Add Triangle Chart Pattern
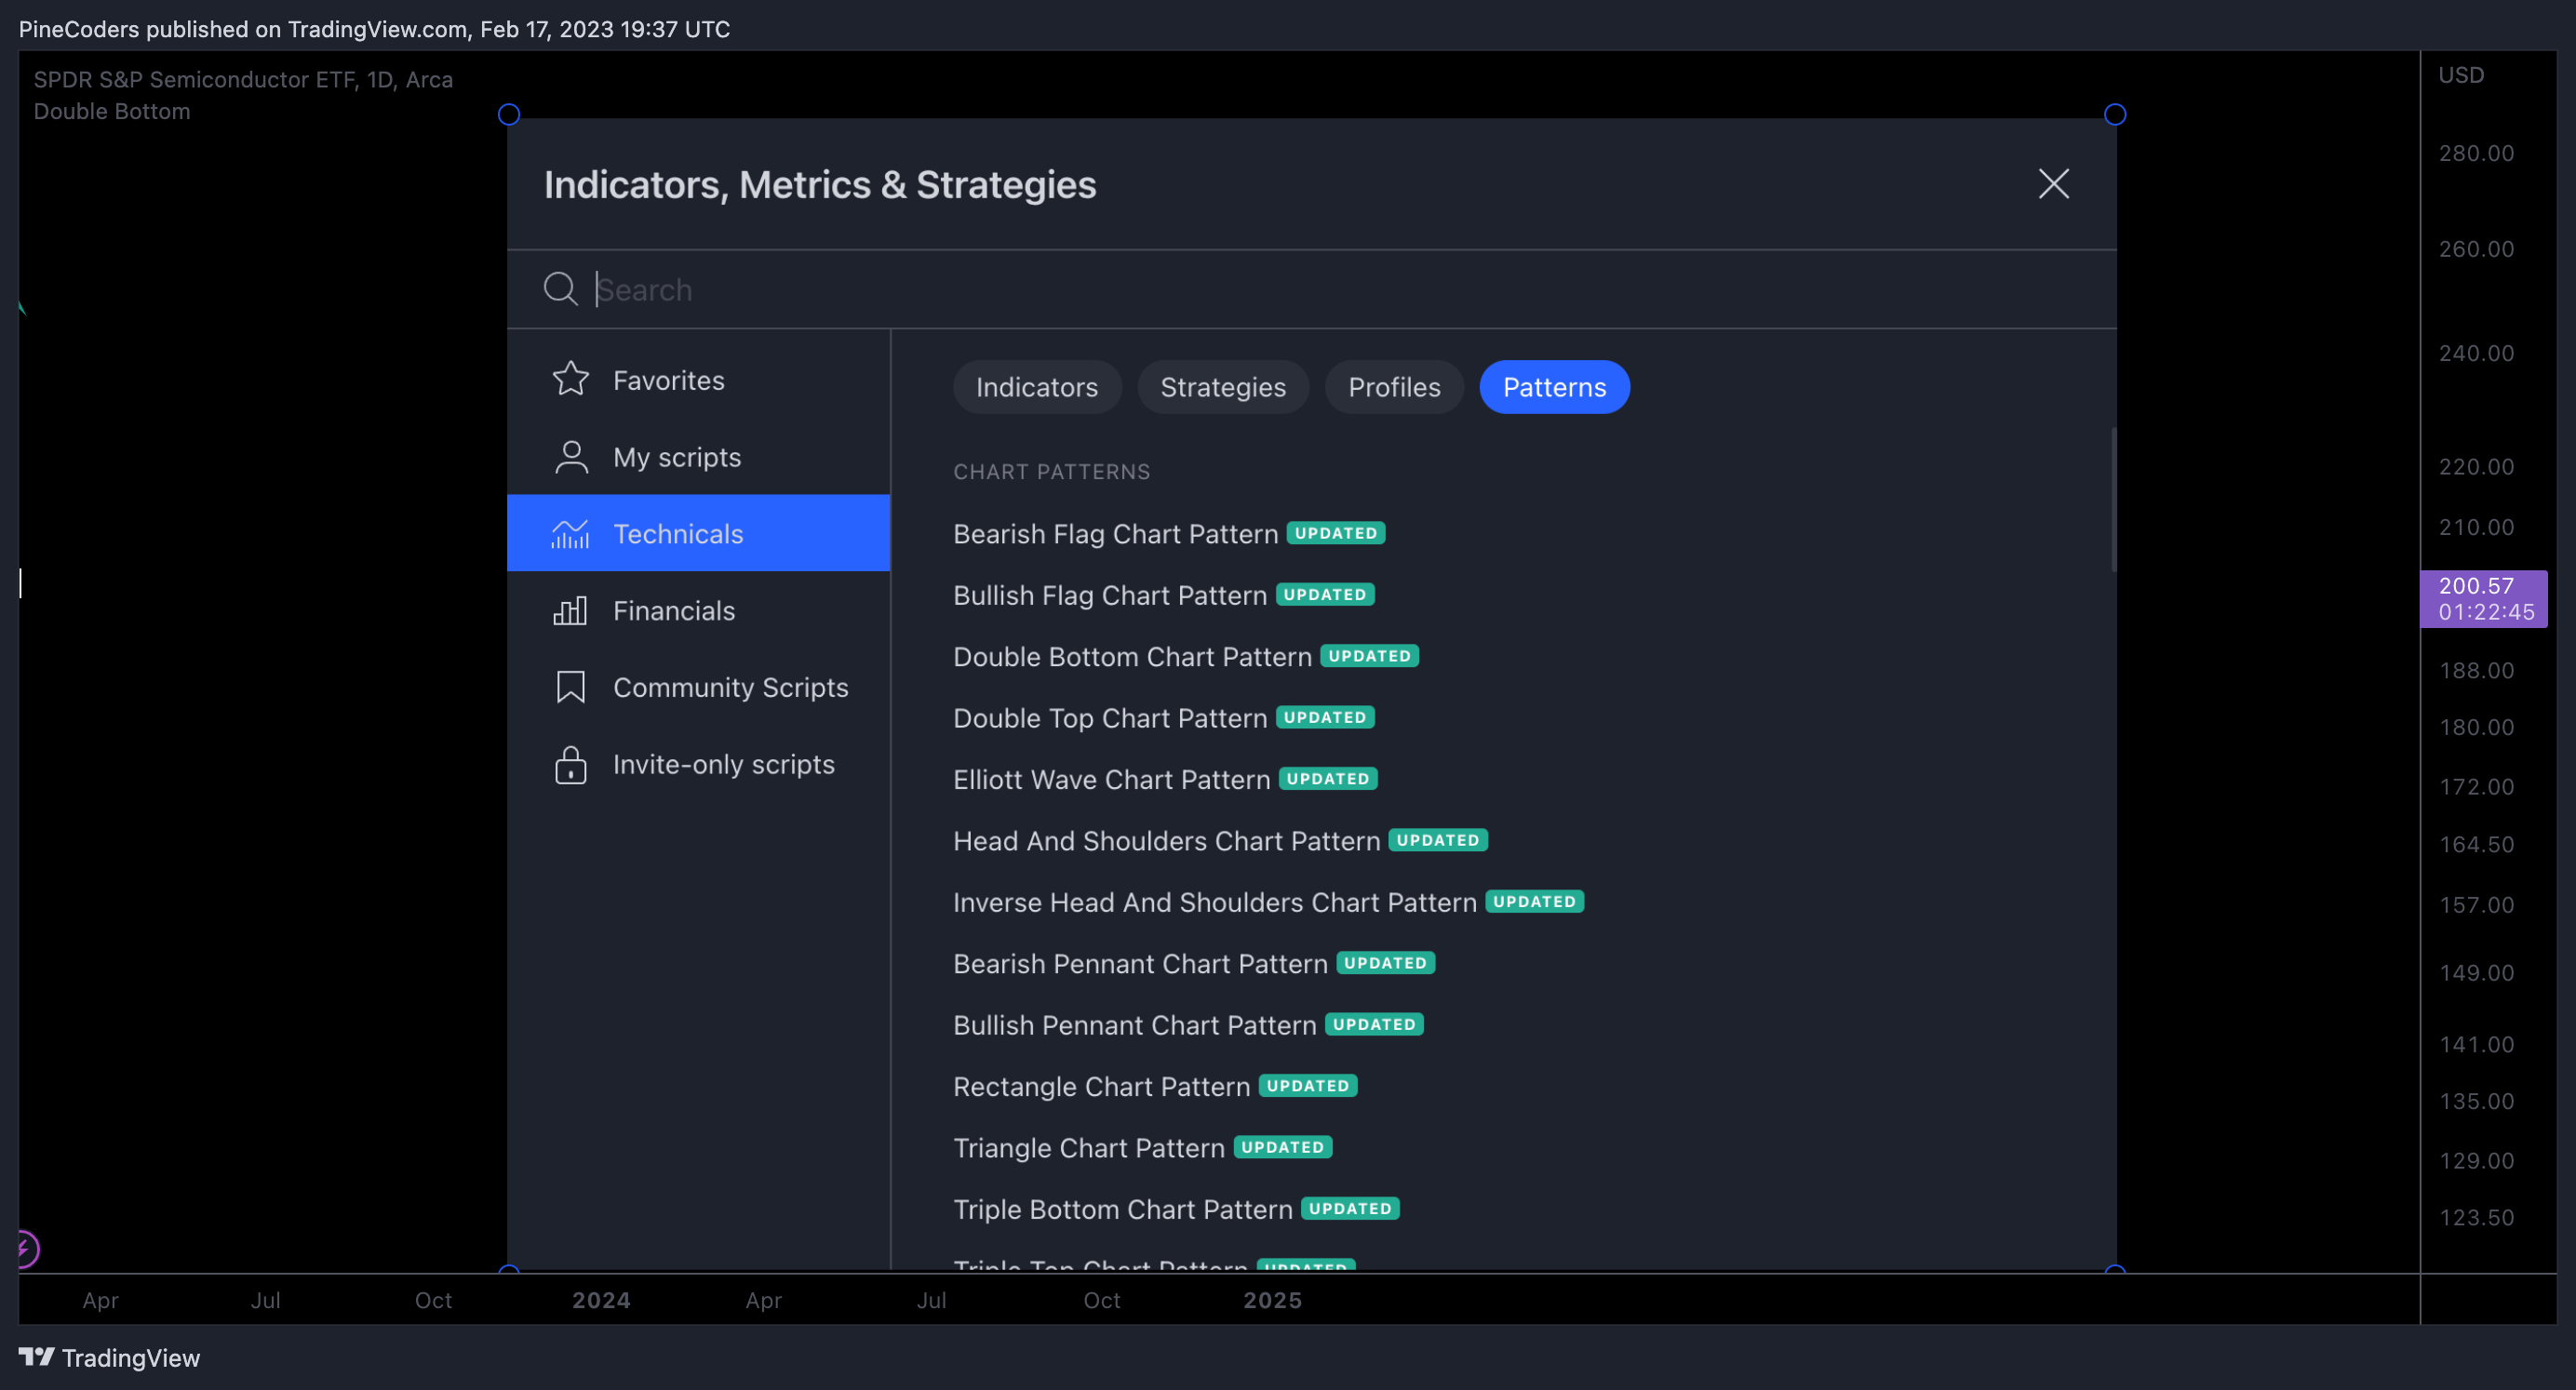Screen dimensions: 2576x1390 [1089, 1148]
